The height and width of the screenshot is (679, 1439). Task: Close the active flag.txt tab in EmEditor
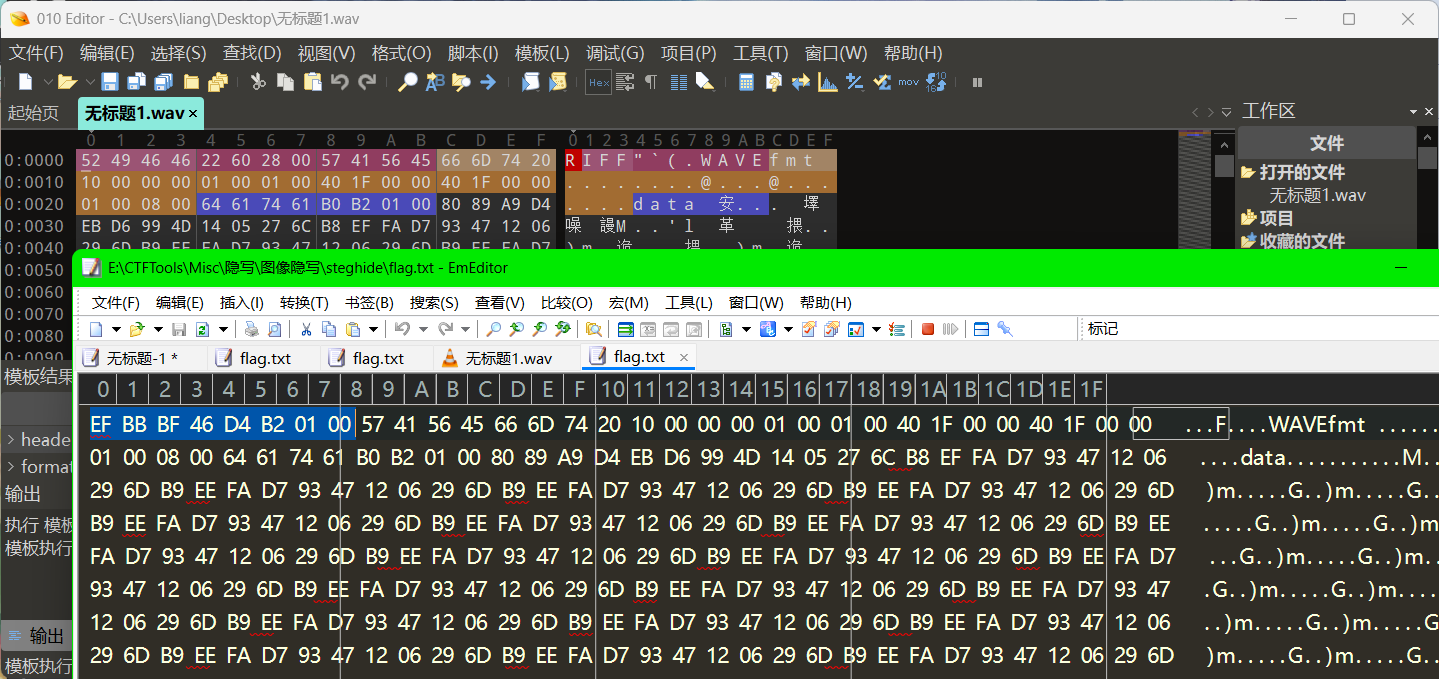coord(684,357)
